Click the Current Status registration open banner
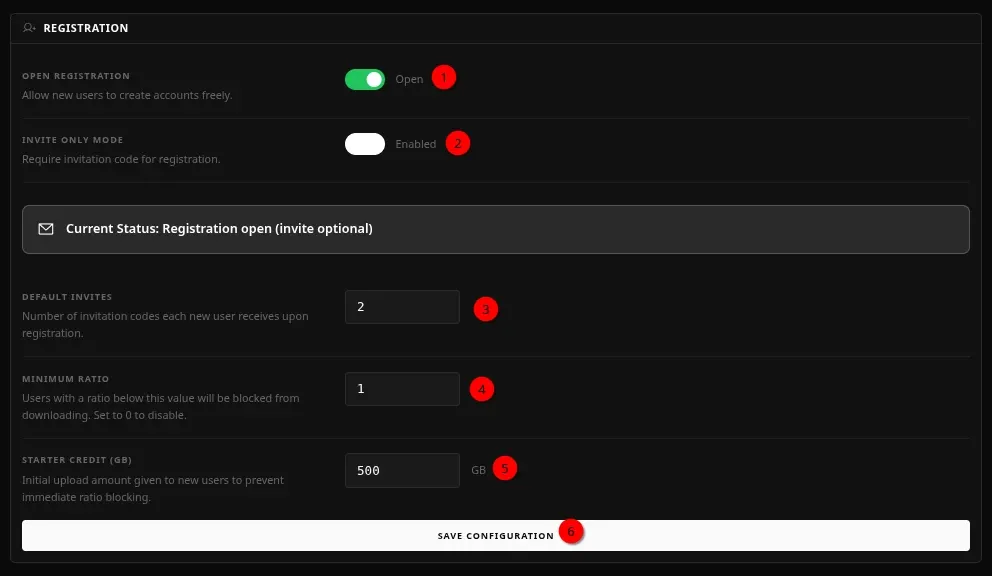 tap(495, 229)
